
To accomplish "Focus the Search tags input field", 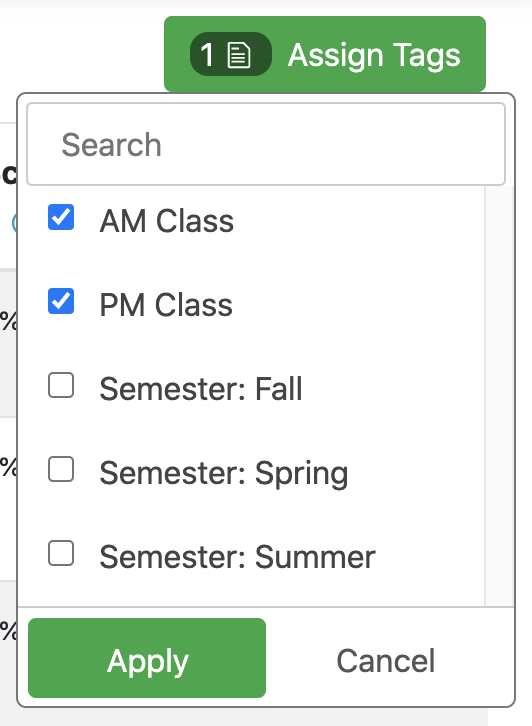I will (266, 144).
